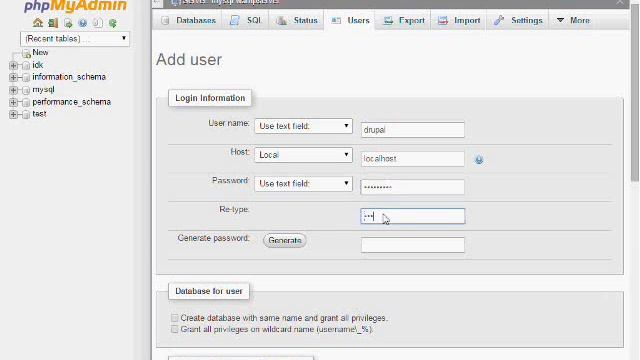Click the information_schema database icon
The width and height of the screenshot is (640, 360).
[x=27, y=78]
